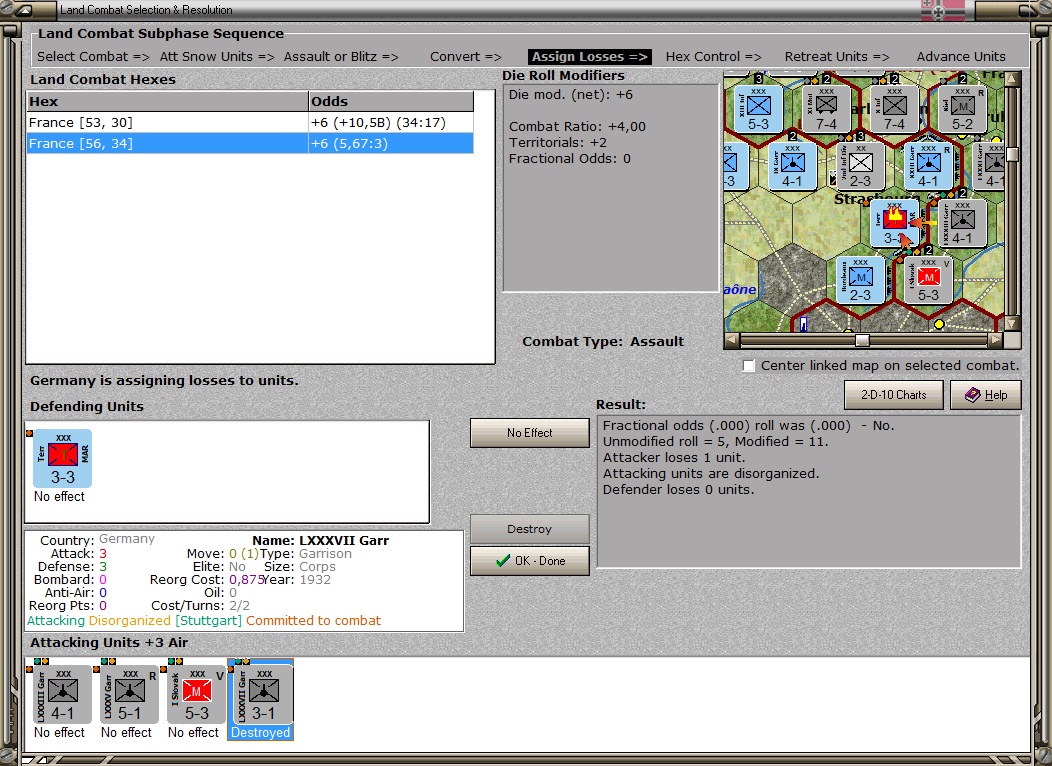This screenshot has width=1052, height=766.
Task: Click the map vertical scrollbar thumb
Action: coord(1012,154)
